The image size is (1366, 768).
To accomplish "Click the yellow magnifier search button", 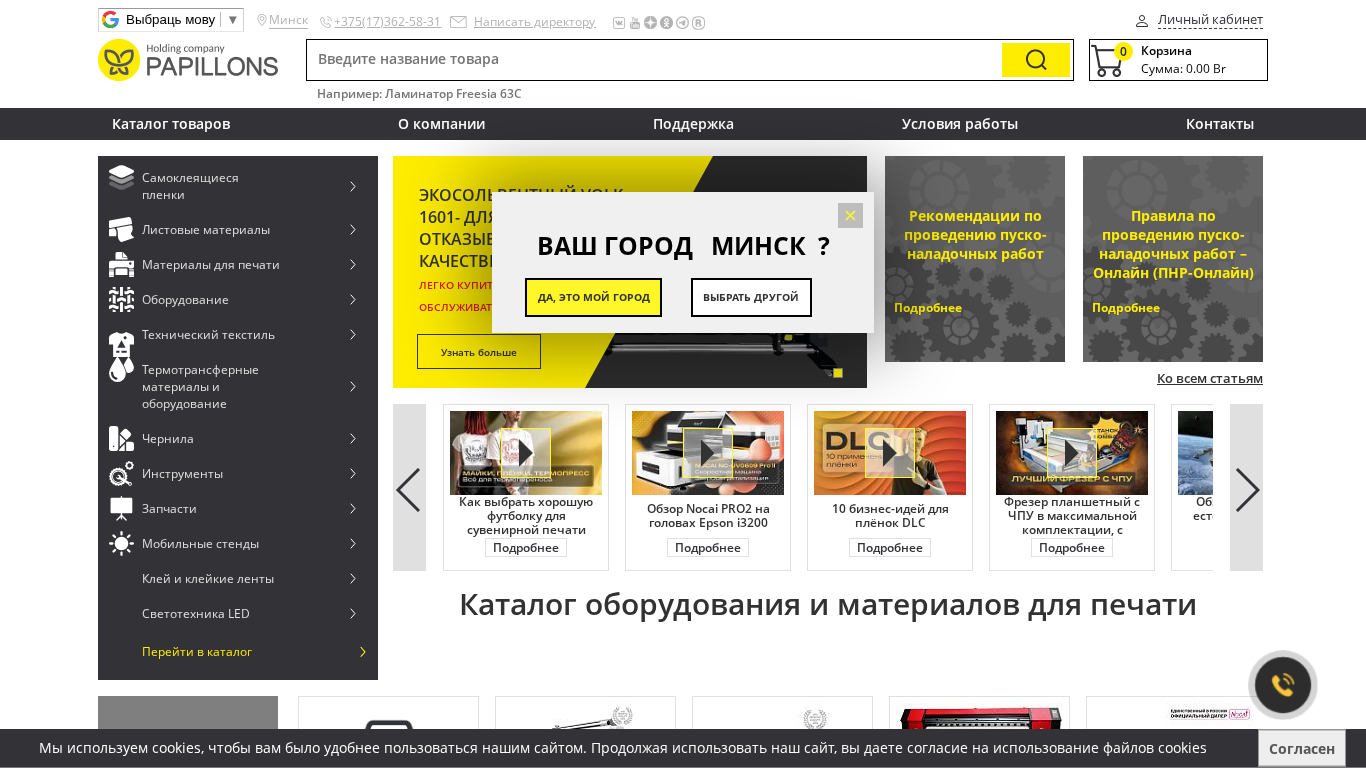I will coord(1036,60).
